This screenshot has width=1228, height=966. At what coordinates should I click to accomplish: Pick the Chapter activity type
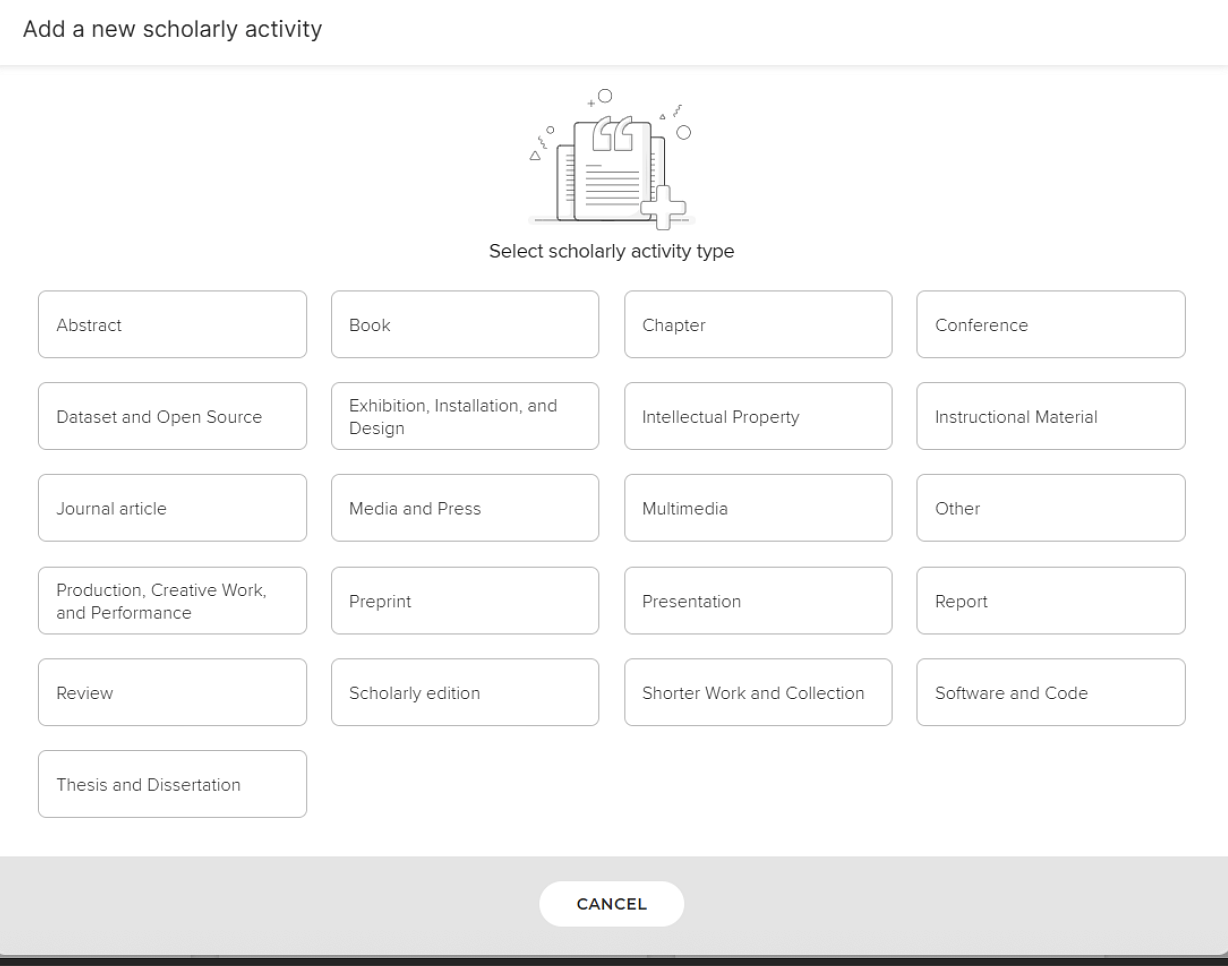(758, 325)
